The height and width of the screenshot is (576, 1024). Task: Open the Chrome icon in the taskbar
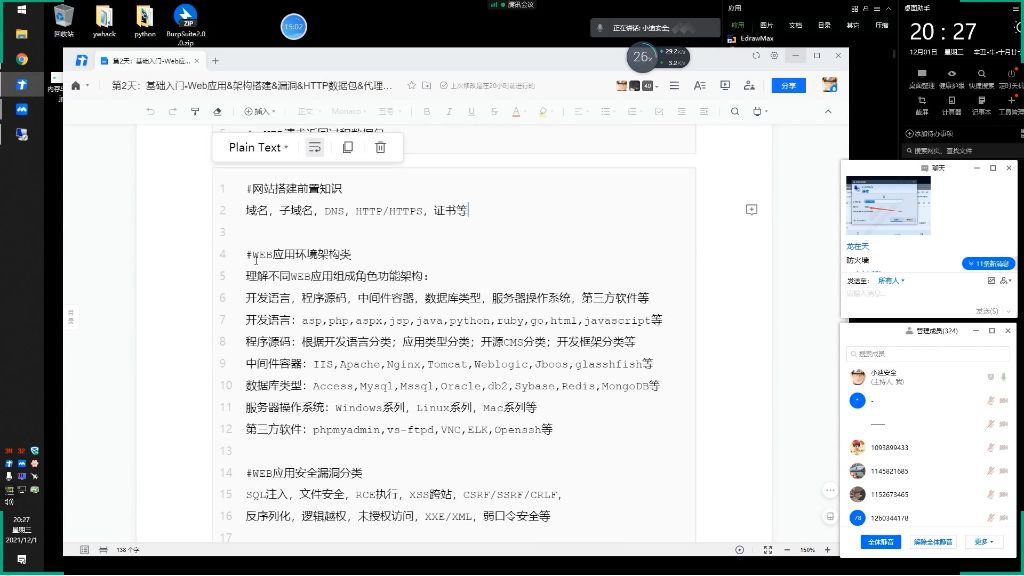(22, 59)
